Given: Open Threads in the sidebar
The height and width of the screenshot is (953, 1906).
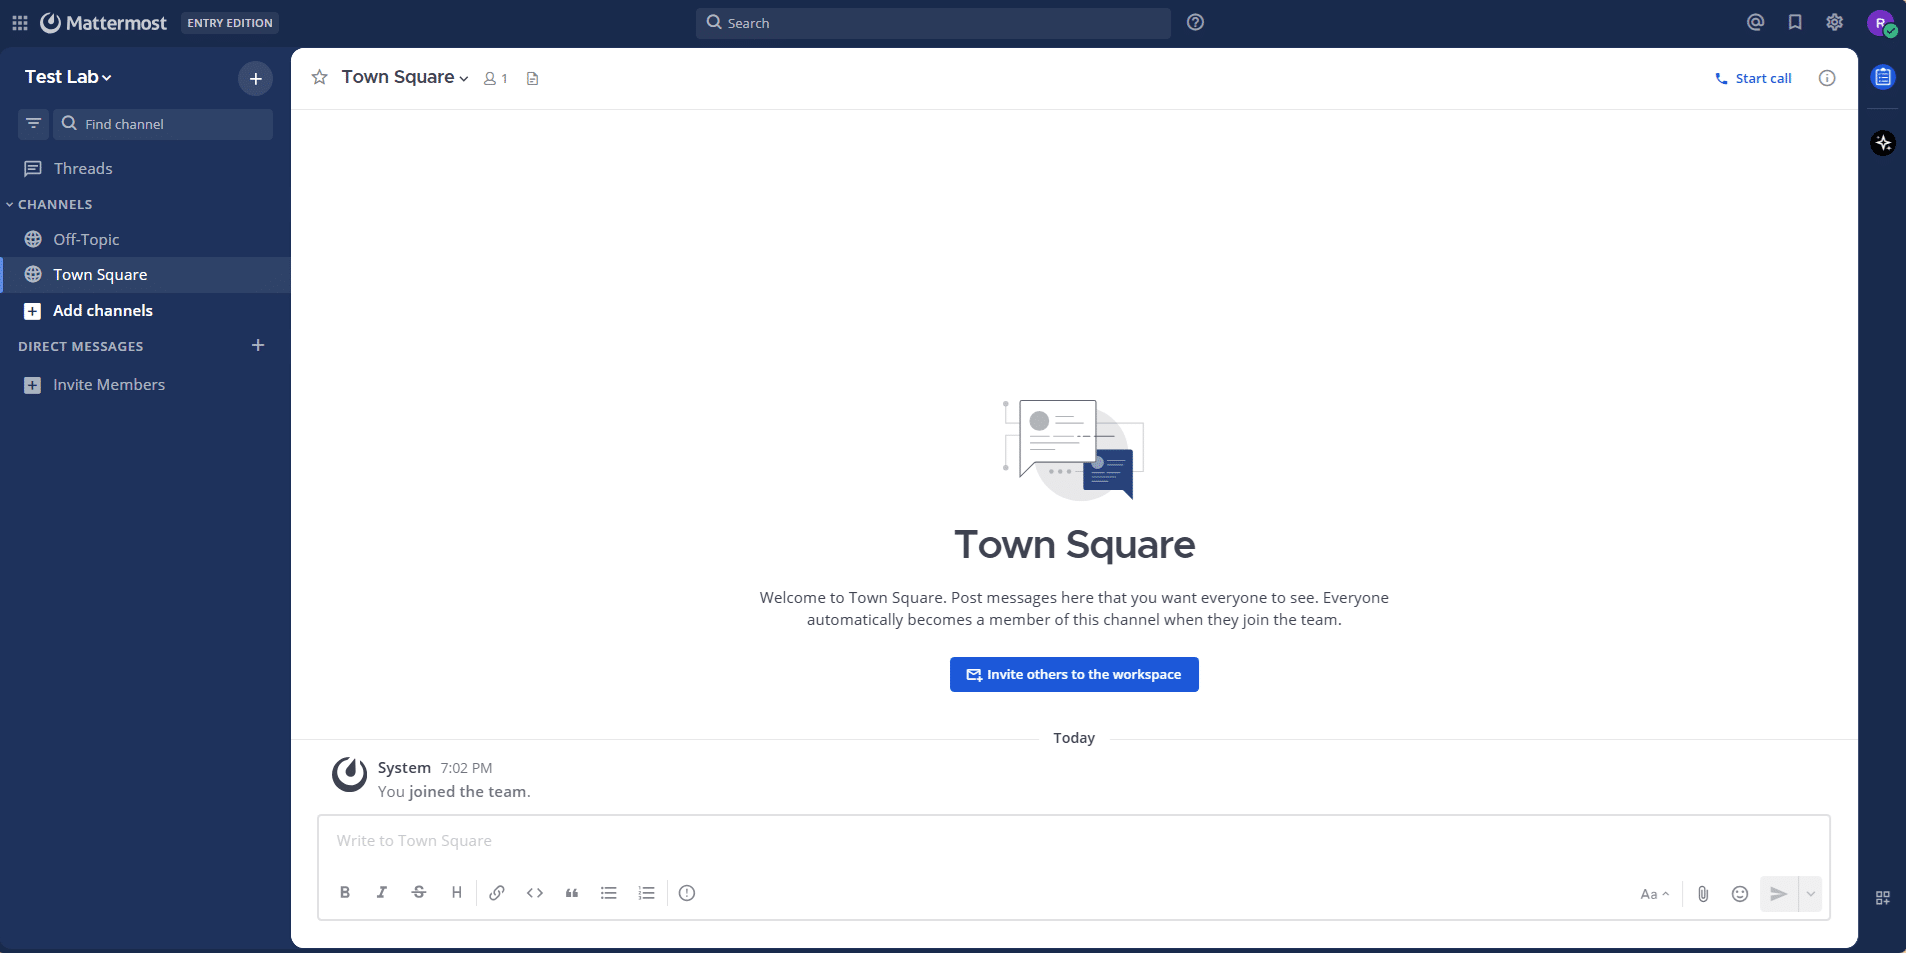Looking at the screenshot, I should (x=83, y=168).
